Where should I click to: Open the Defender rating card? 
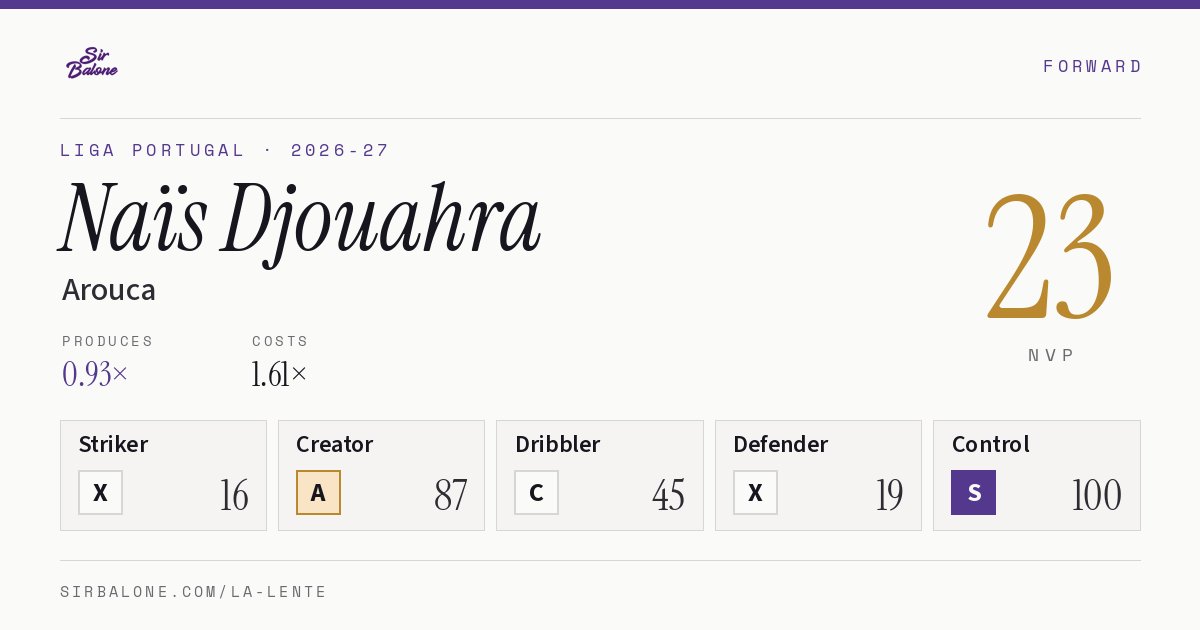818,475
